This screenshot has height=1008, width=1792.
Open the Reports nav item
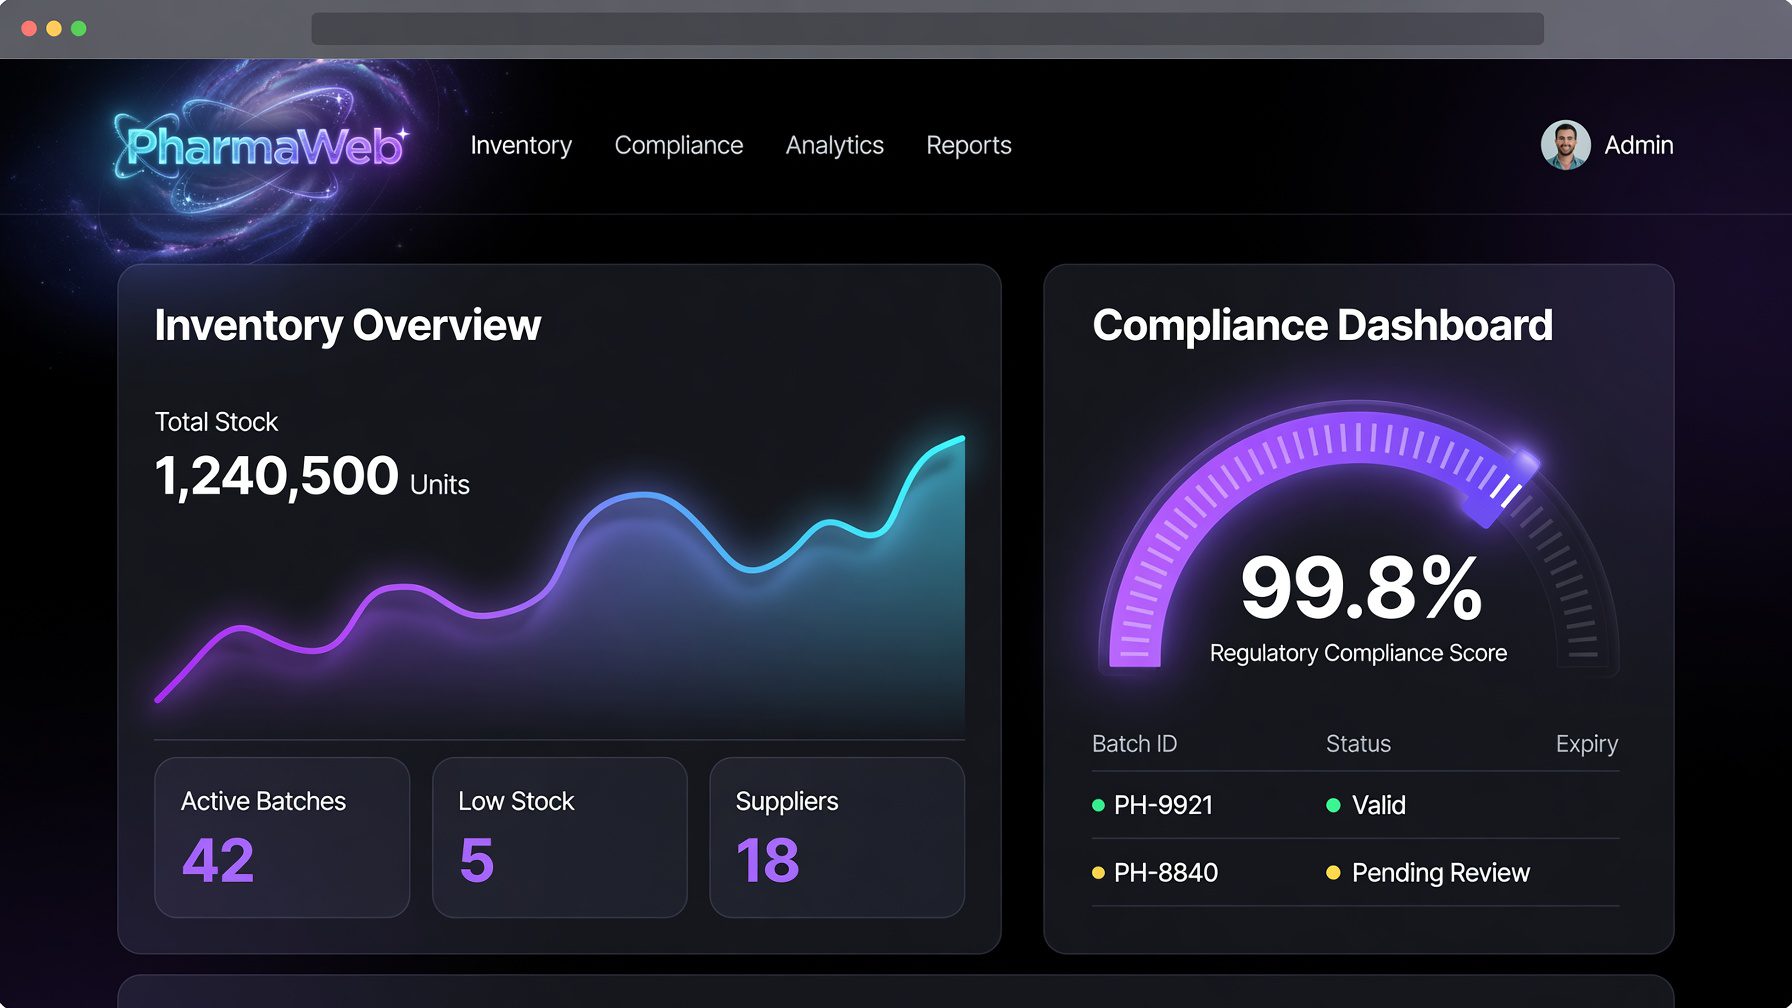[969, 145]
